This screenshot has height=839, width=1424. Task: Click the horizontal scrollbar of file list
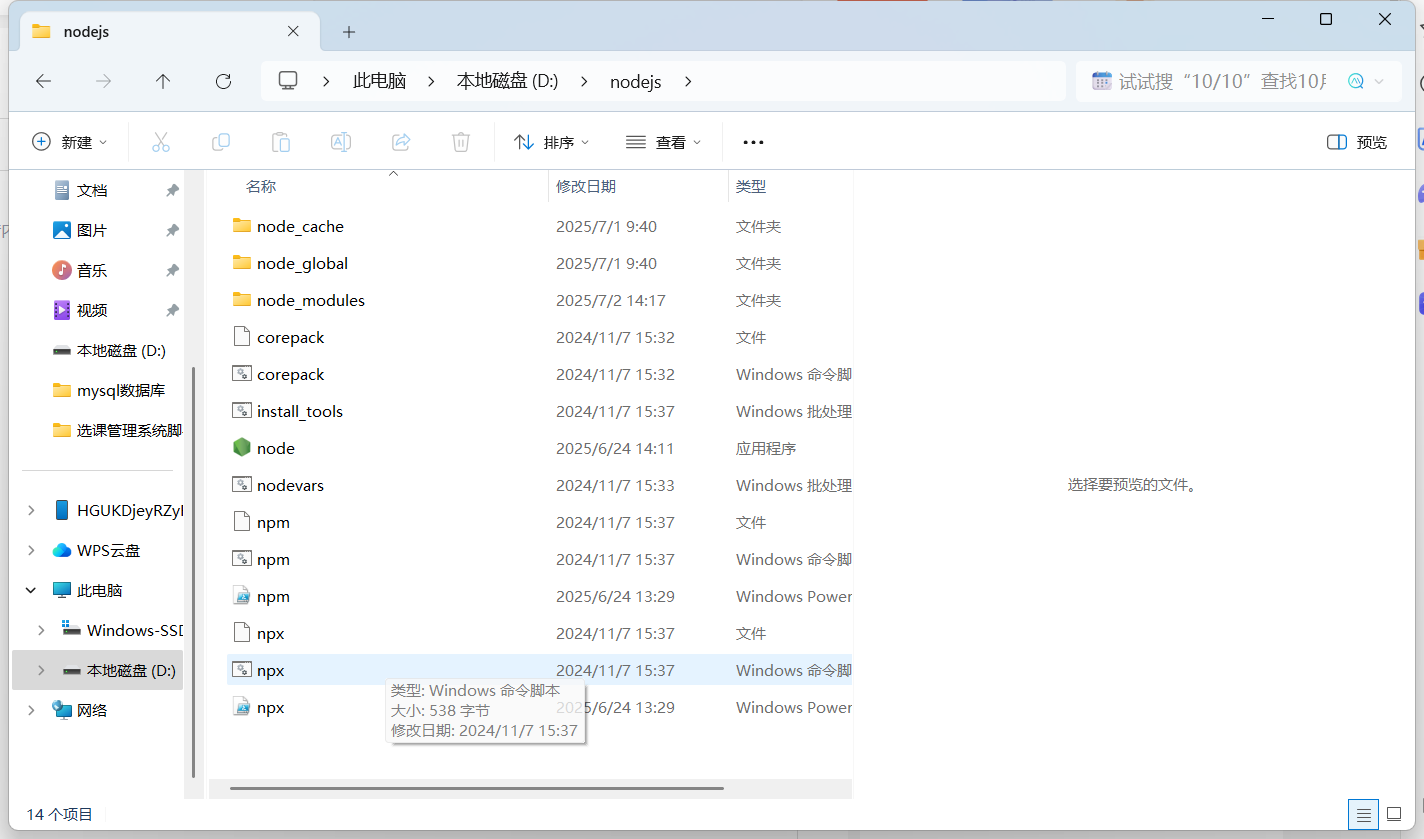click(476, 788)
